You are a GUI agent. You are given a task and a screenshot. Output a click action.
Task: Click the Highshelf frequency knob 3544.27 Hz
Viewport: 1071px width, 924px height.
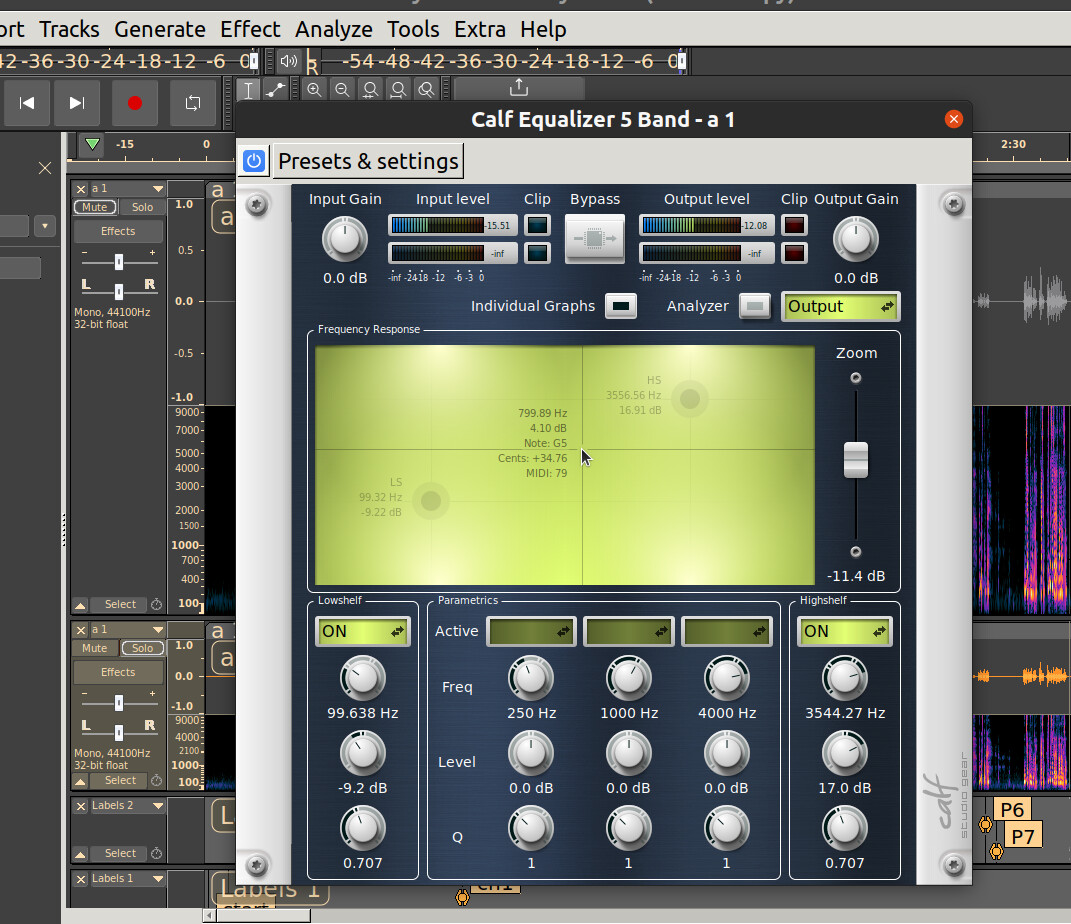click(x=845, y=679)
